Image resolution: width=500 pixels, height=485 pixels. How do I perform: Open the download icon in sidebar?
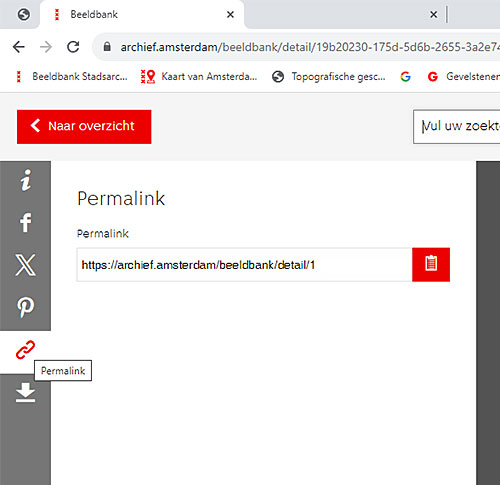[x=25, y=392]
